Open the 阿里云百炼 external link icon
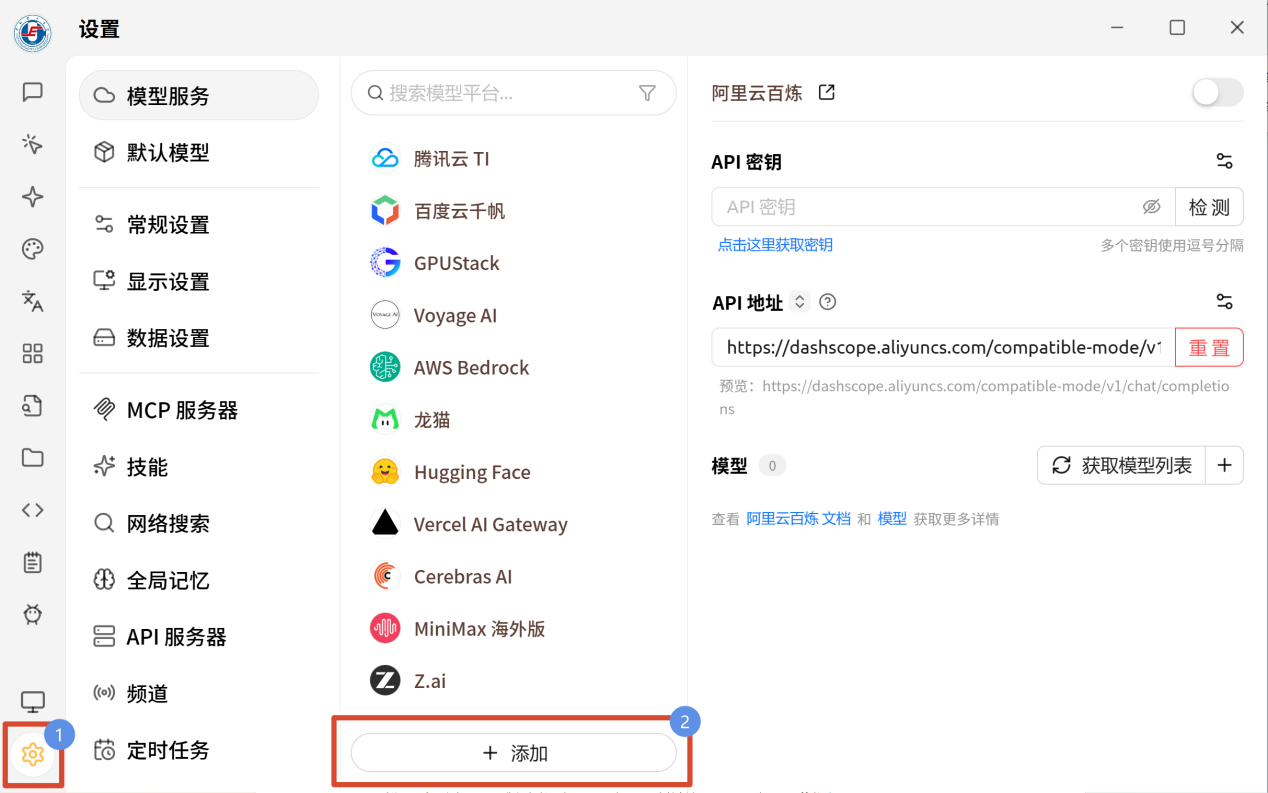1268x793 pixels. (x=827, y=92)
